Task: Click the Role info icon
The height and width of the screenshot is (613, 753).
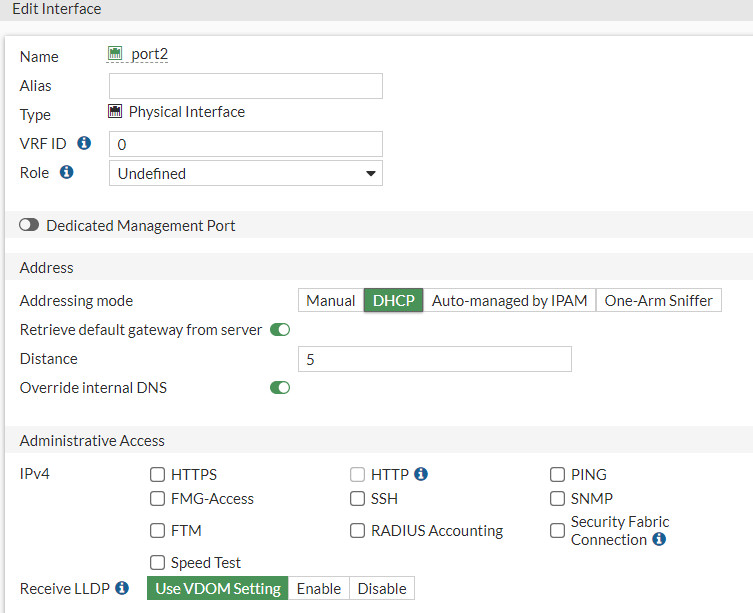Action: tap(66, 172)
